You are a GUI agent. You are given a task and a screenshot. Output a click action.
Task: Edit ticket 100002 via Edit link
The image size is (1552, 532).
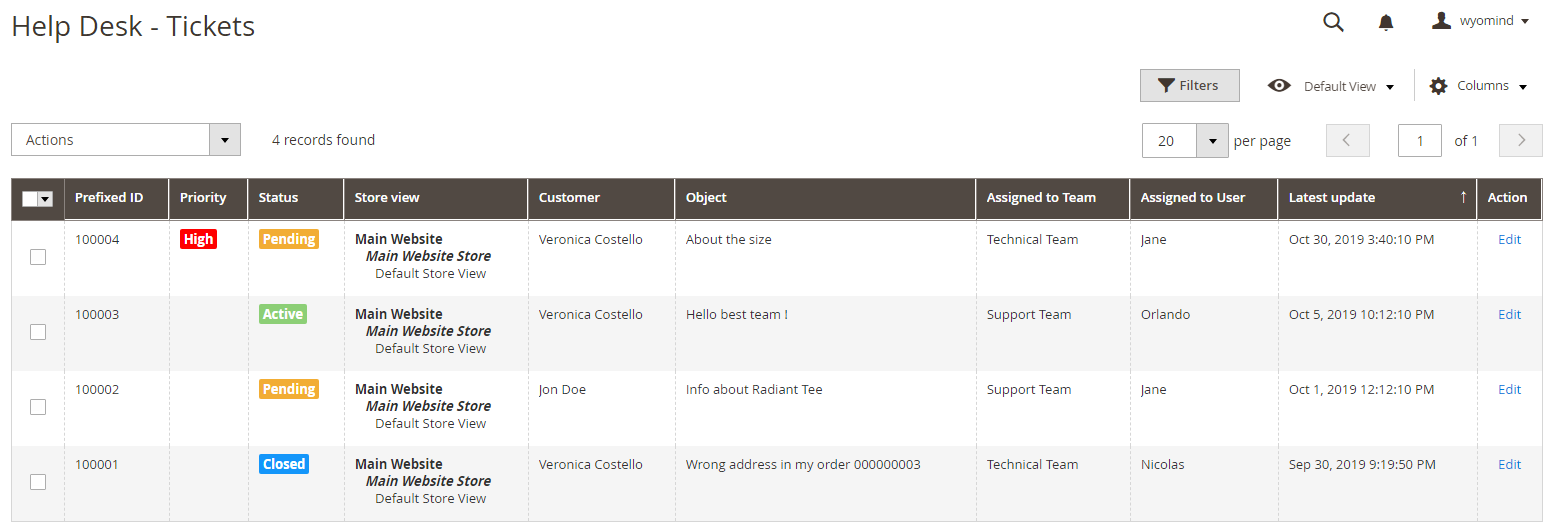pyautogui.click(x=1509, y=389)
